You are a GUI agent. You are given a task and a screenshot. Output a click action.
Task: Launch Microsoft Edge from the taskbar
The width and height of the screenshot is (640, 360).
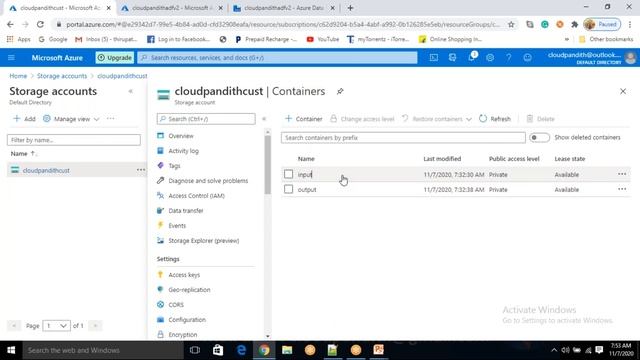point(241,350)
